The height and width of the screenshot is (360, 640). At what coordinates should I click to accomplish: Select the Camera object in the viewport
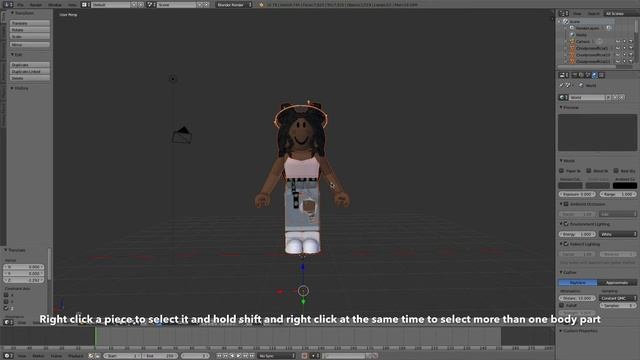(x=182, y=135)
